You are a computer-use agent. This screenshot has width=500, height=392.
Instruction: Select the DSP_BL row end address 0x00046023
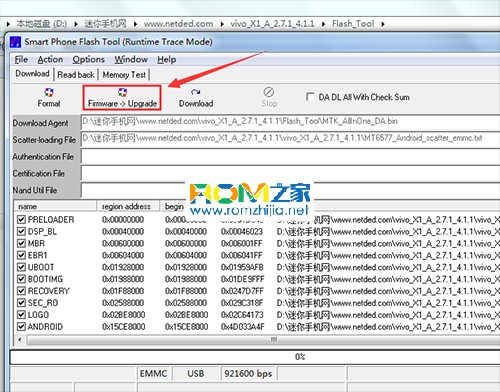click(x=242, y=231)
